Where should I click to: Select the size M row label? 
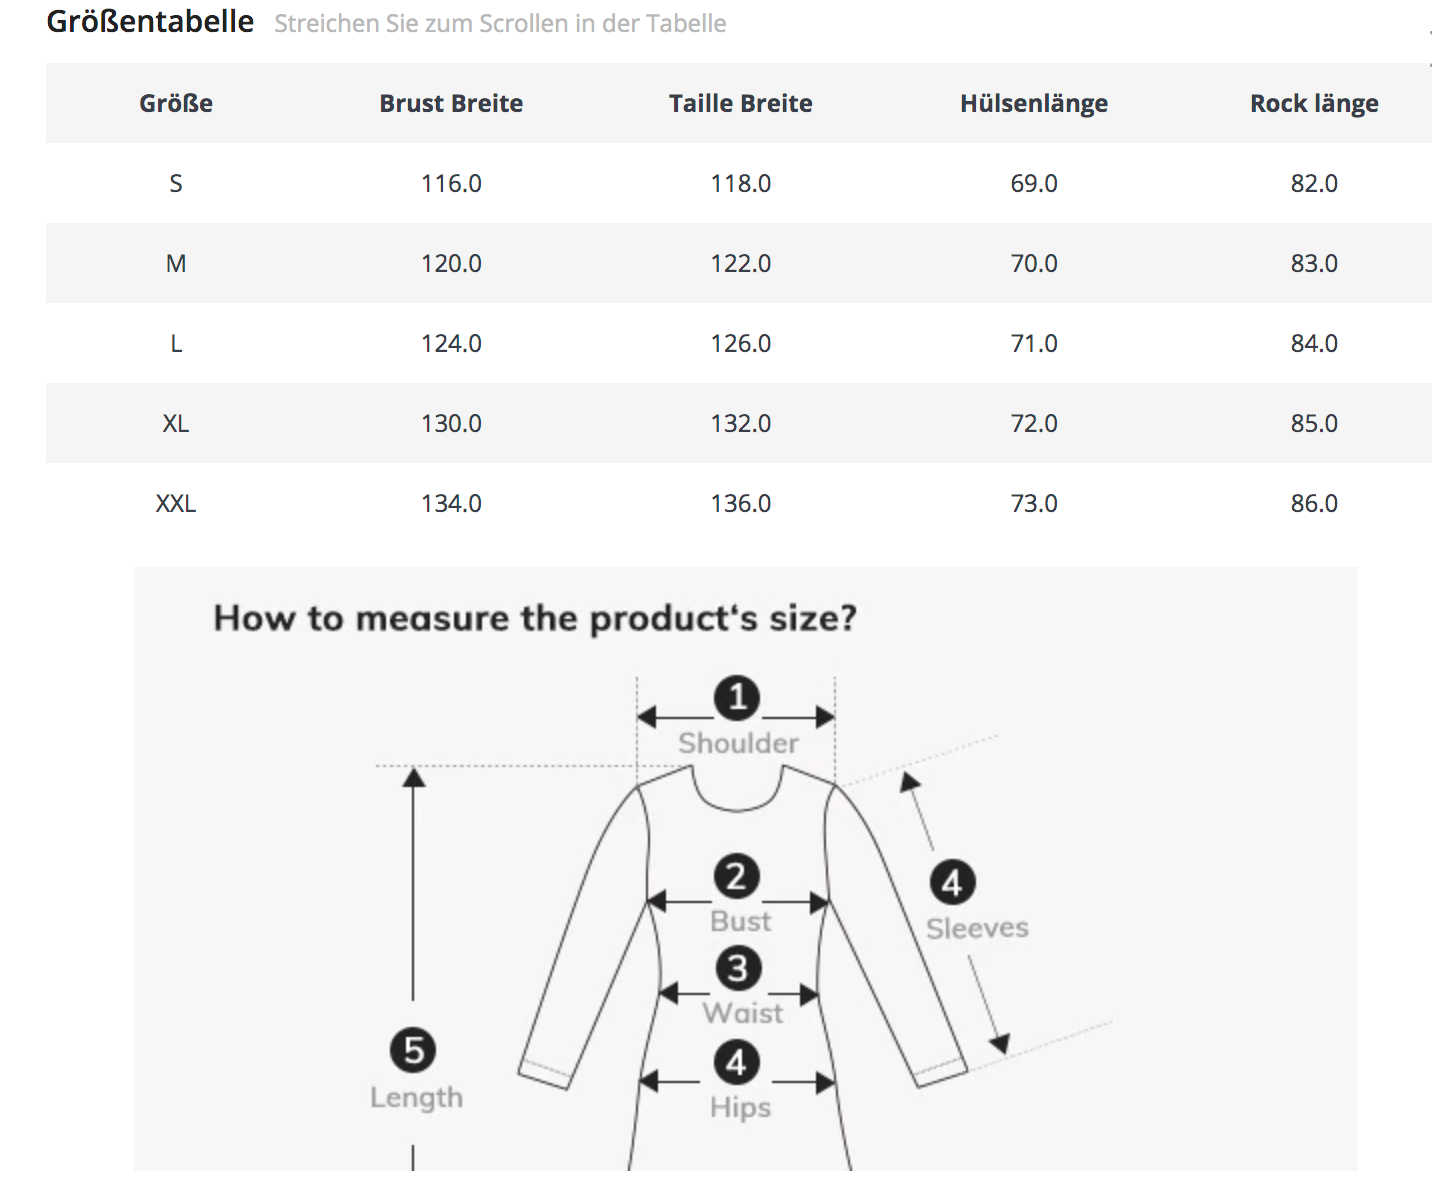tap(176, 263)
